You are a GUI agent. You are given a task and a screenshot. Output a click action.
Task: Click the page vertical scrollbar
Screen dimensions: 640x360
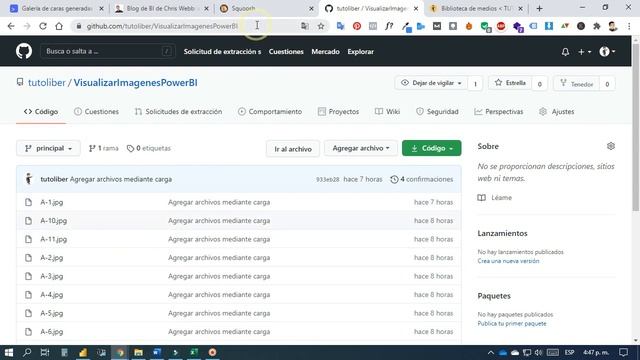636,127
